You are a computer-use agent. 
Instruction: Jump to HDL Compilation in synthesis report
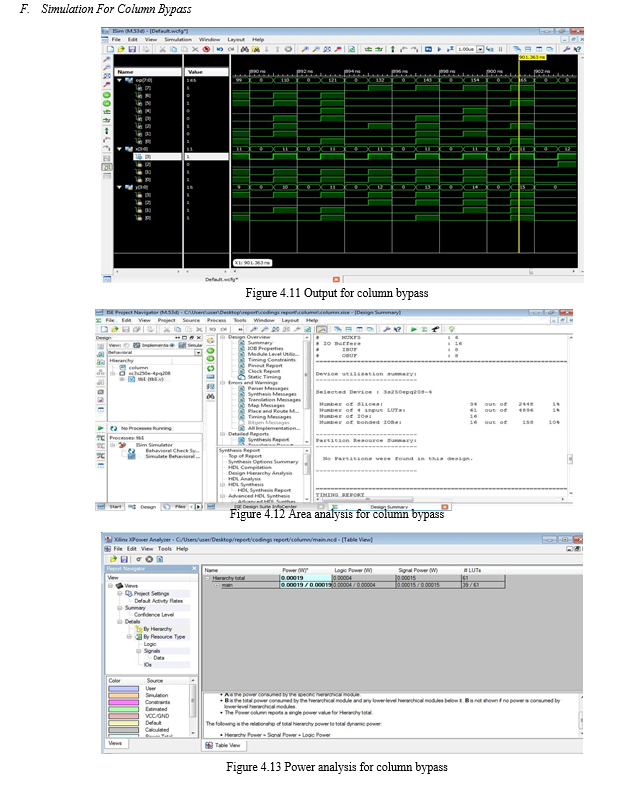point(249,468)
